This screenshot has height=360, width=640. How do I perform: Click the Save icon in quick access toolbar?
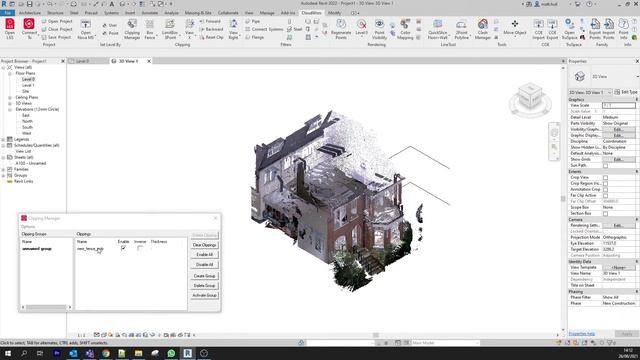(x=29, y=4)
